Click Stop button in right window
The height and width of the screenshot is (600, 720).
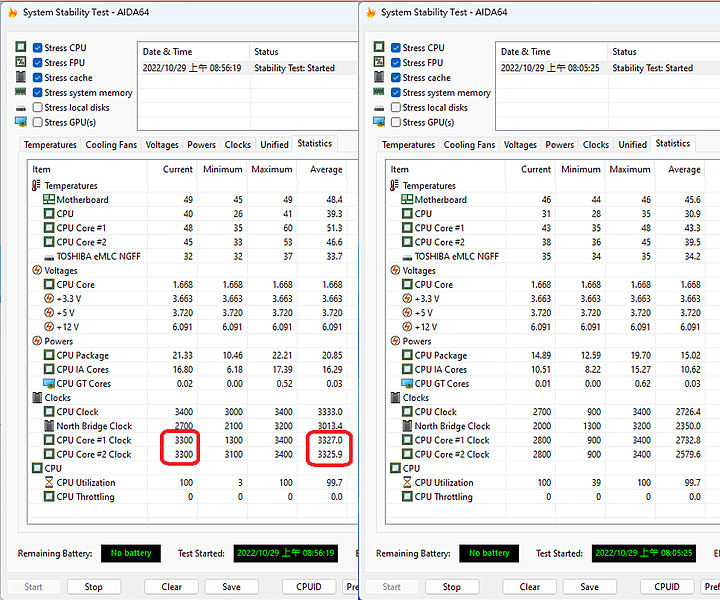[x=452, y=587]
